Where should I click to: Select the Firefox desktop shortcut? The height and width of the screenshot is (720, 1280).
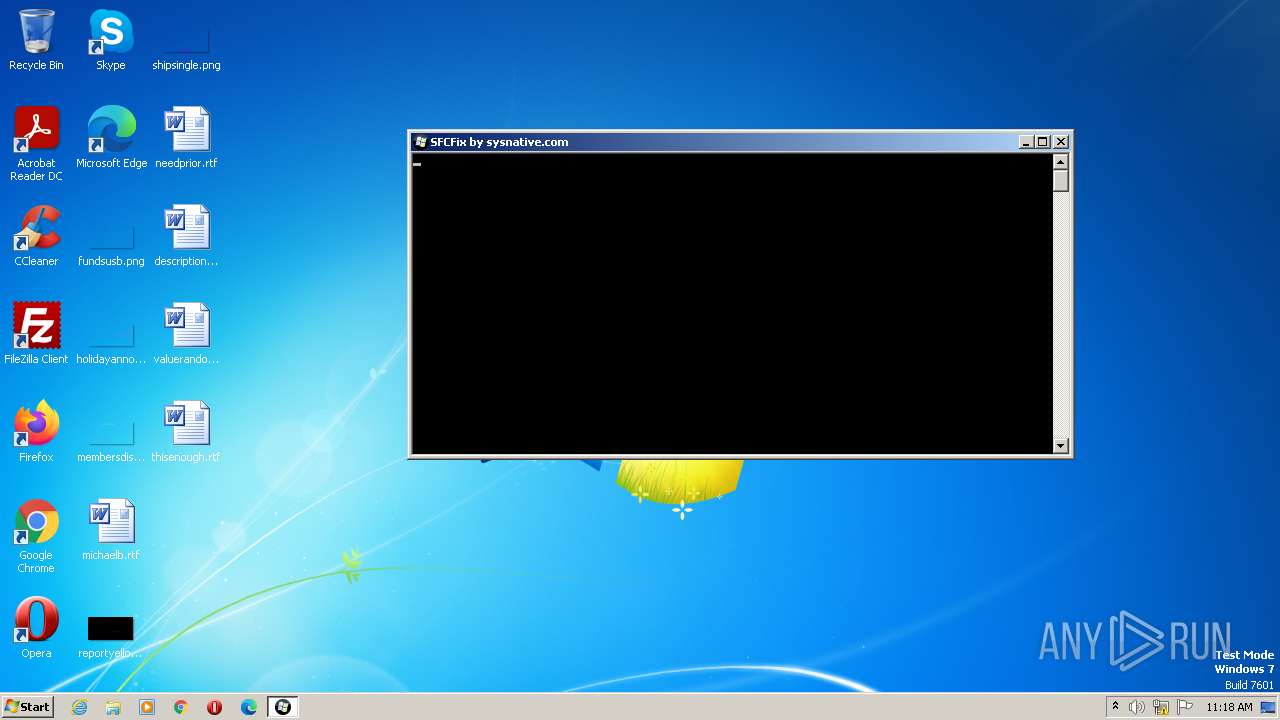[36, 432]
